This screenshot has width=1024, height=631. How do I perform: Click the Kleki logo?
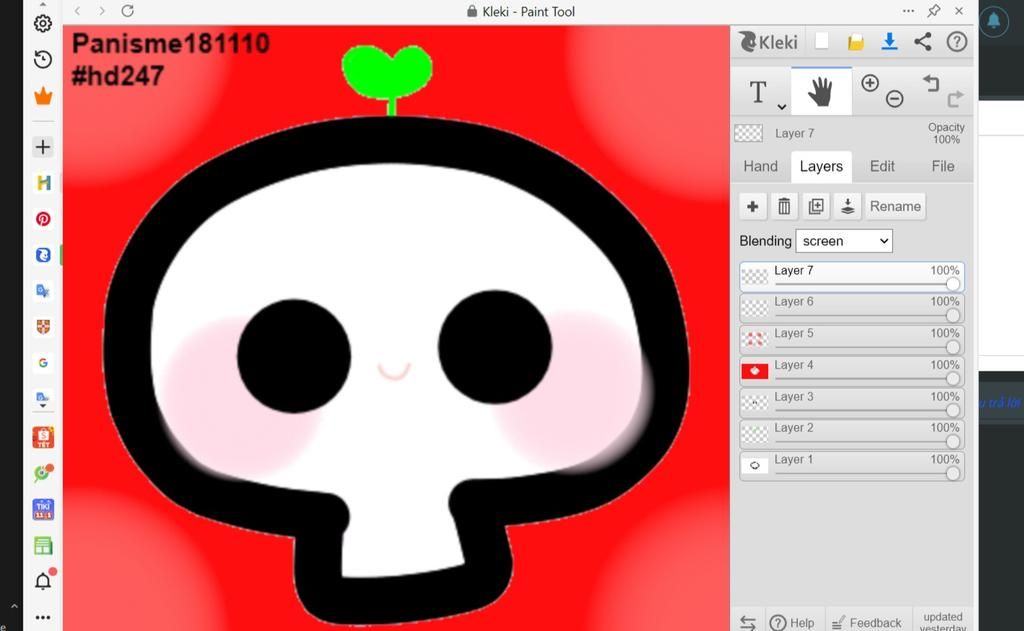point(769,42)
